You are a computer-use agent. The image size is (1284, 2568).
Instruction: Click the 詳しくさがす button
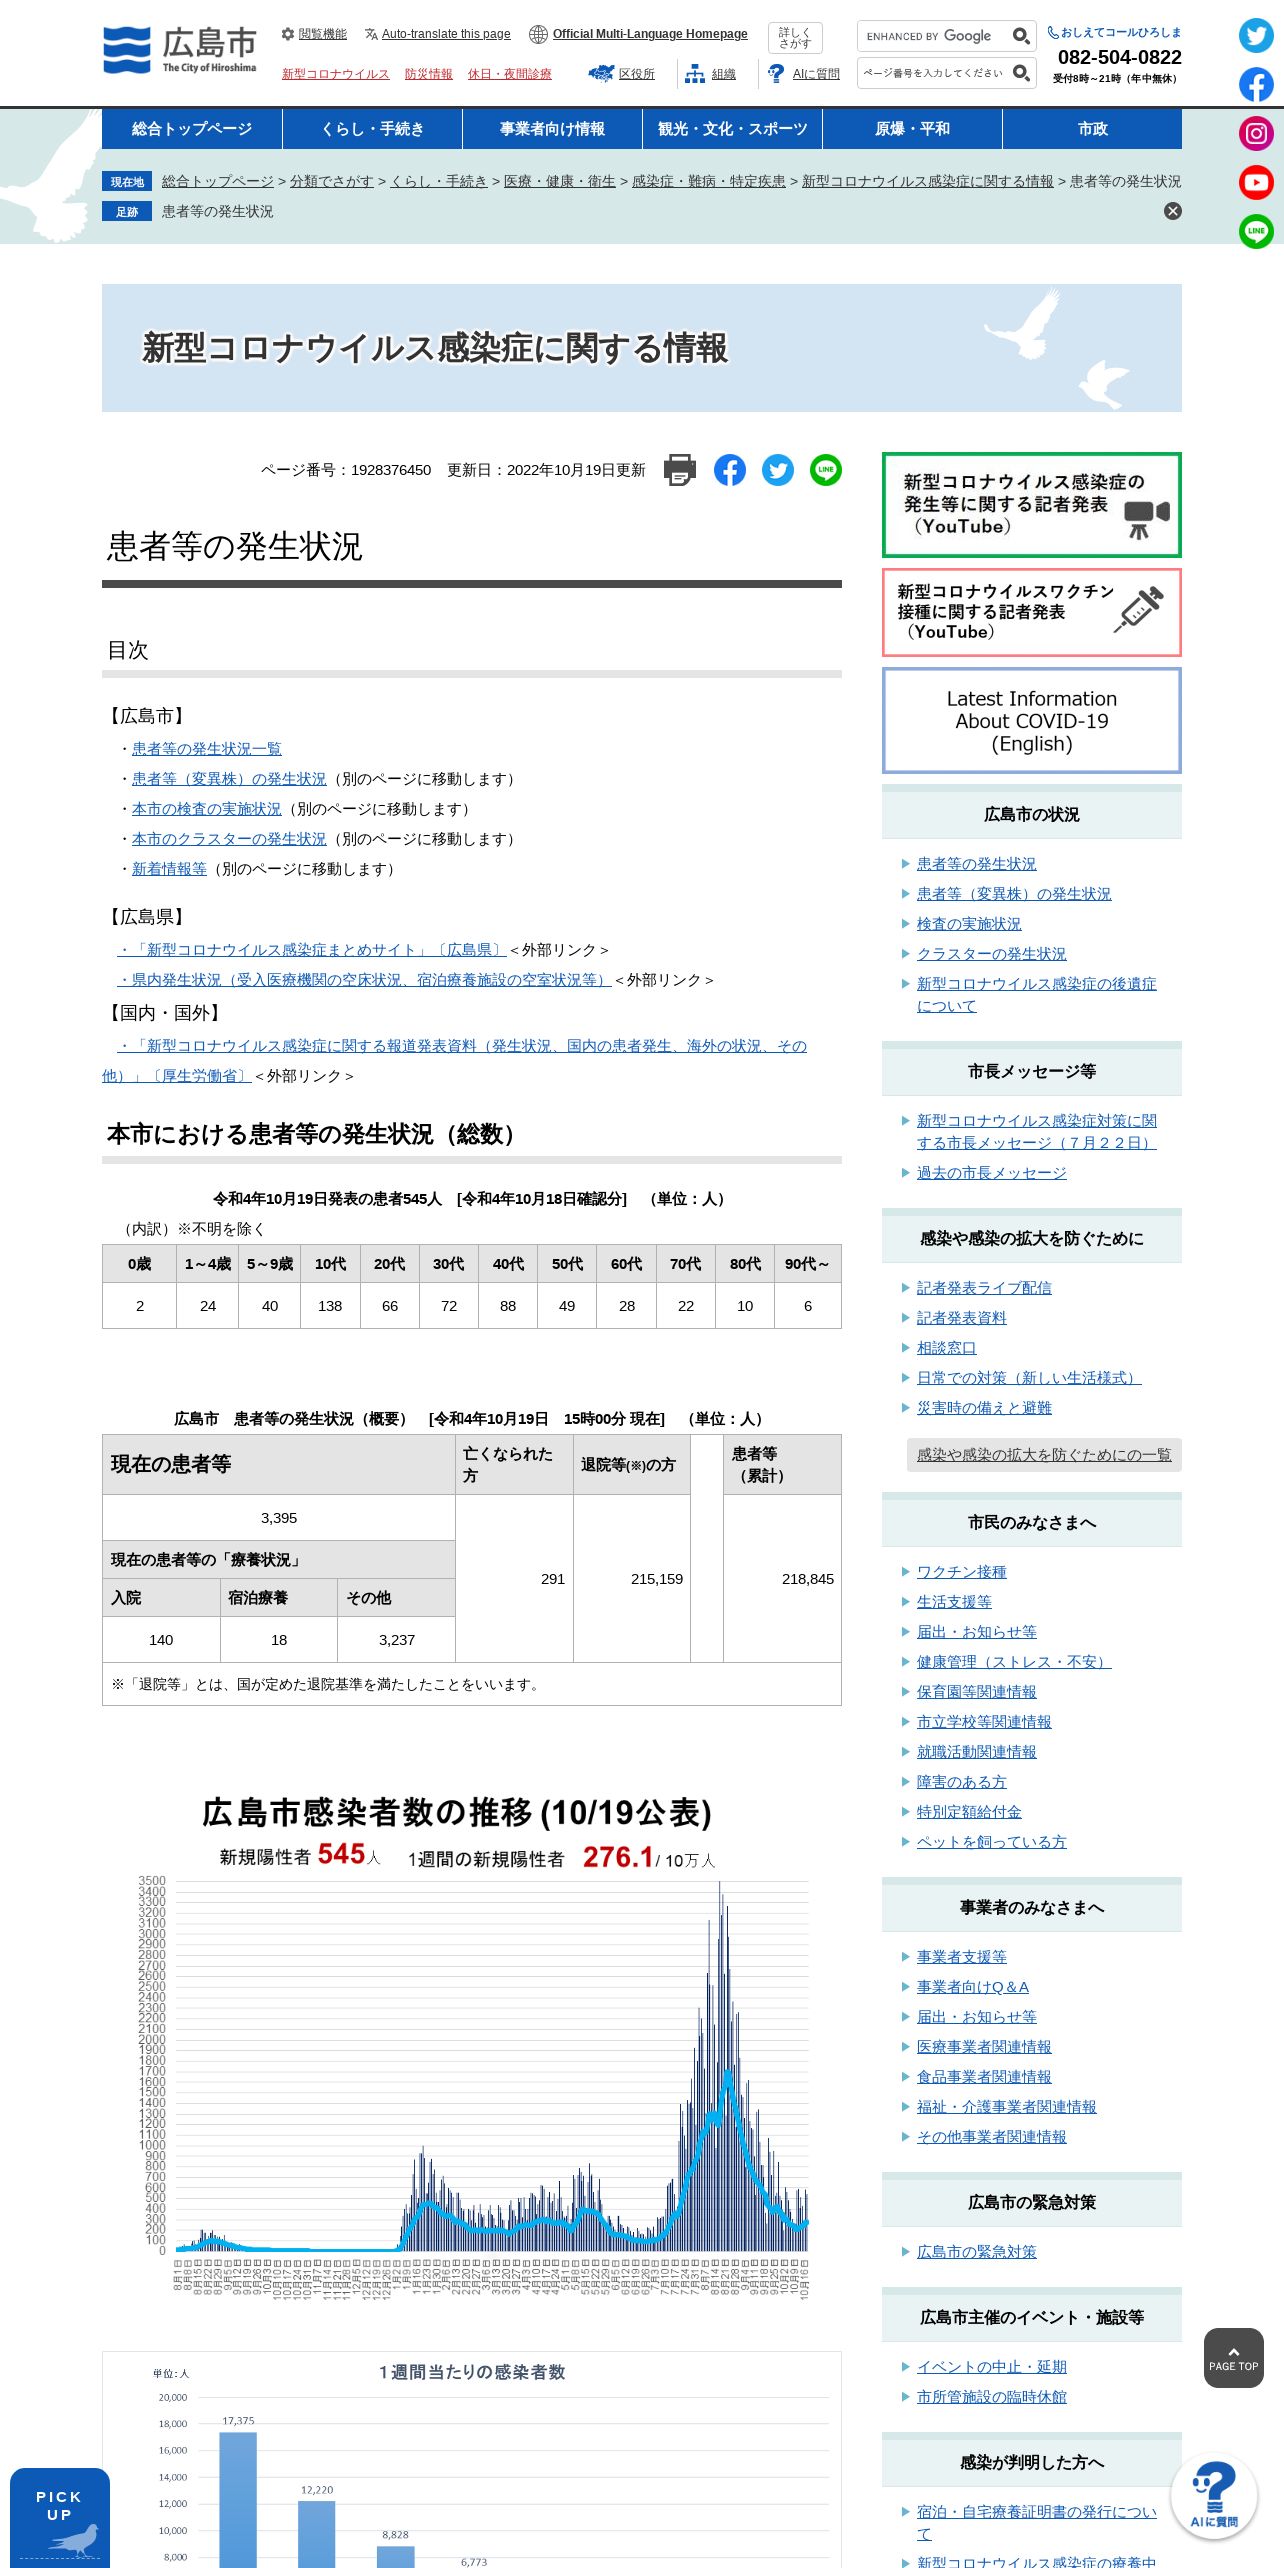(x=795, y=38)
